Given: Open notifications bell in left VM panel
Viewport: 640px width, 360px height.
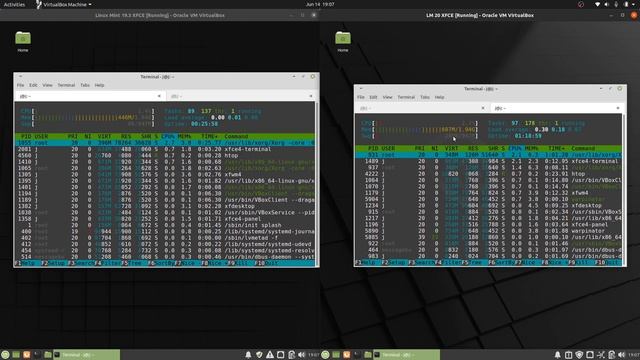Looking at the screenshot, I should pos(248,355).
